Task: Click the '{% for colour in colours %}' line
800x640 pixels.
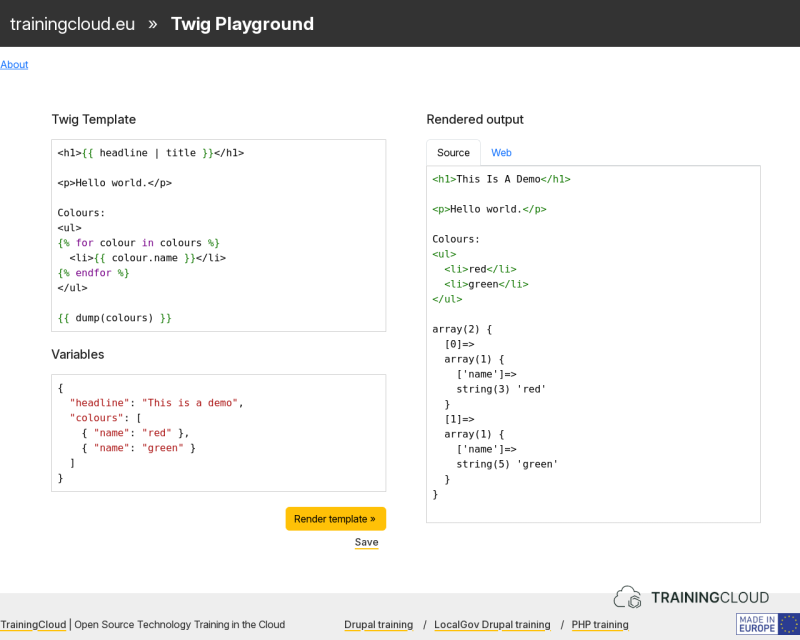Action: pos(138,243)
